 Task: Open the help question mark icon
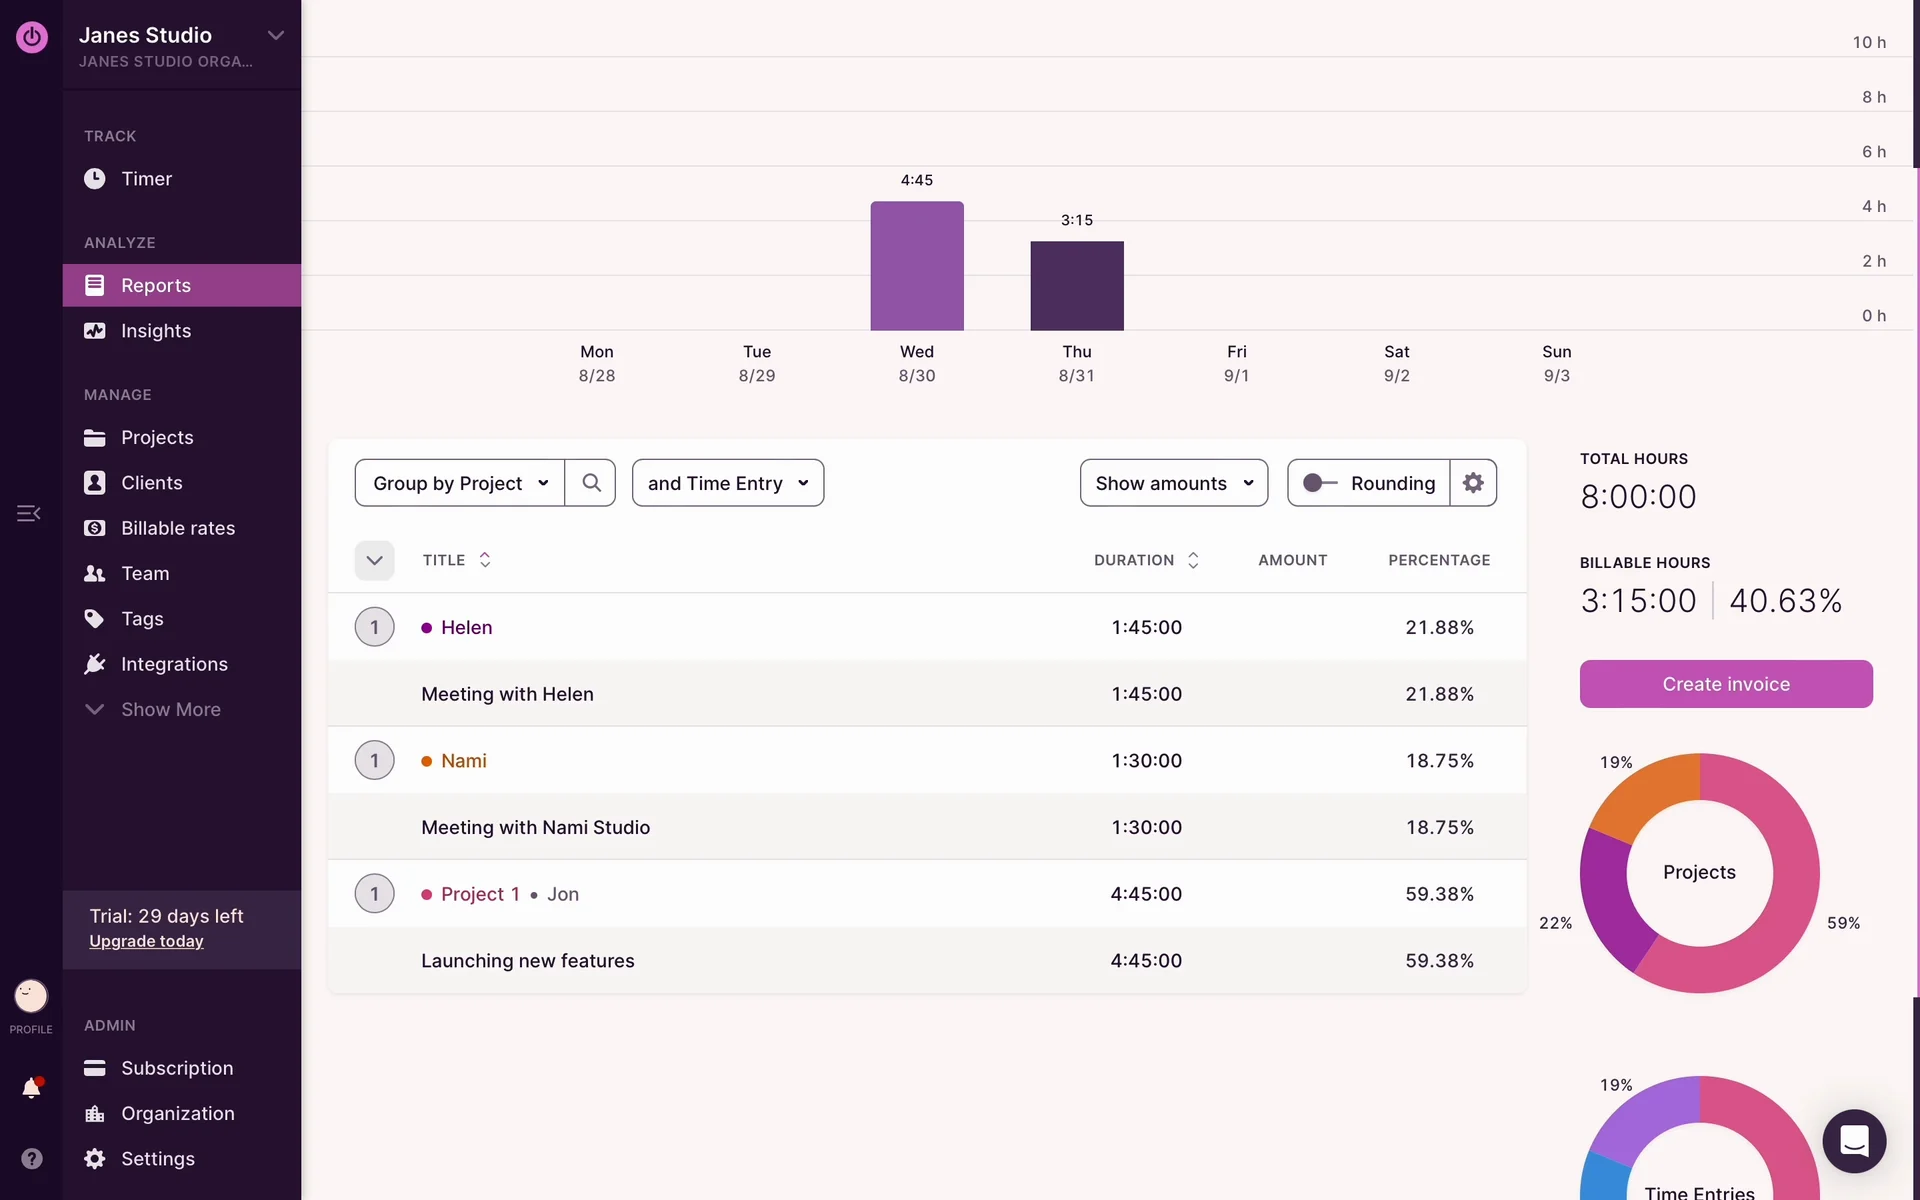(x=31, y=1158)
